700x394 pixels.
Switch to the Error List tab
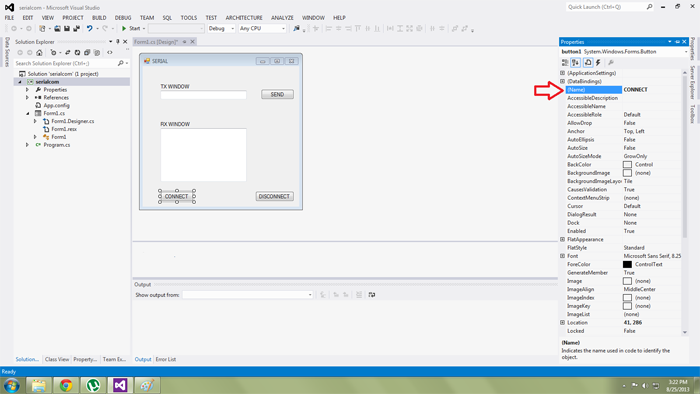[166, 359]
